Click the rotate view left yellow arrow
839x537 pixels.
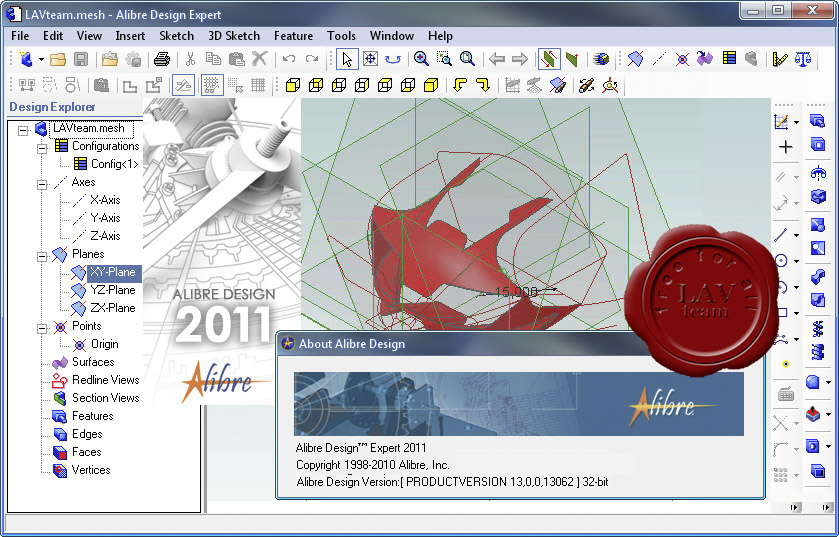tap(459, 85)
